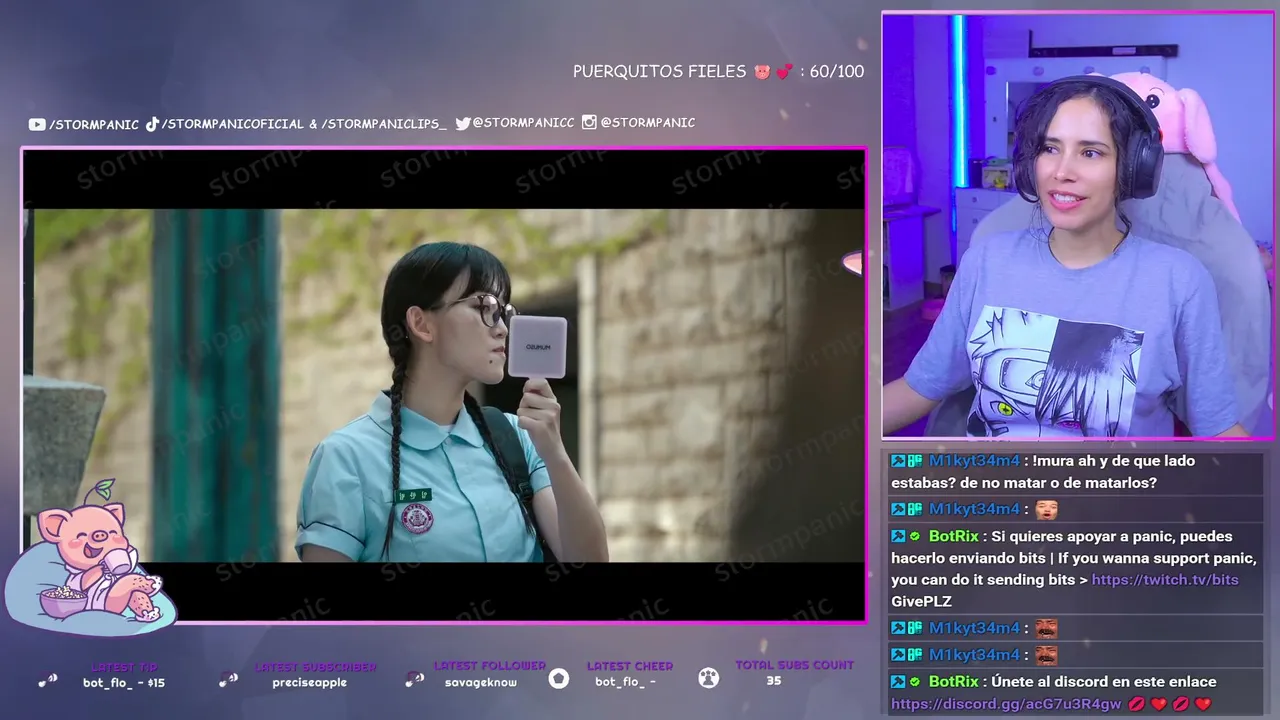This screenshot has height=720, width=1280.
Task: Click the subs count value 35
Action: [774, 681]
